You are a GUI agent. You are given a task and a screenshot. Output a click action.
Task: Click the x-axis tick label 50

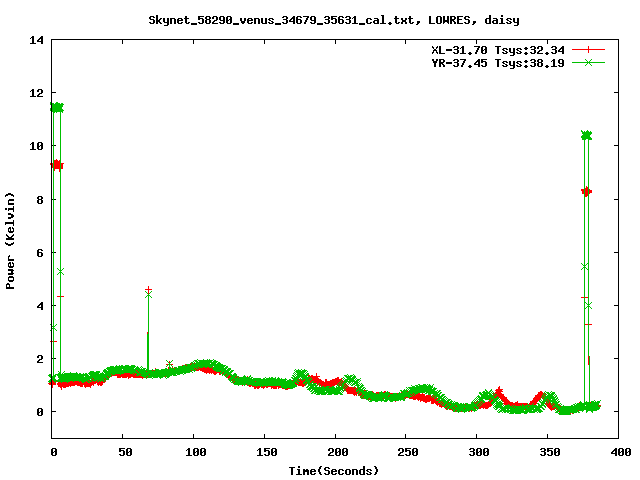pyautogui.click(x=125, y=452)
